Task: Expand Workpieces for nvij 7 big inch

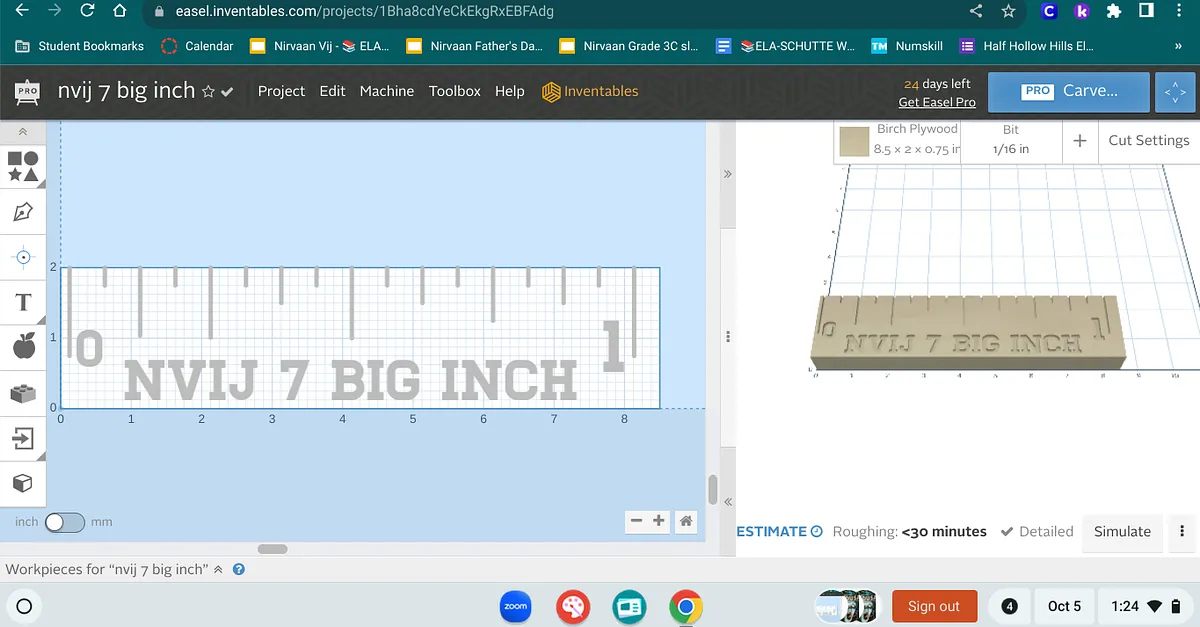Action: (x=218, y=569)
